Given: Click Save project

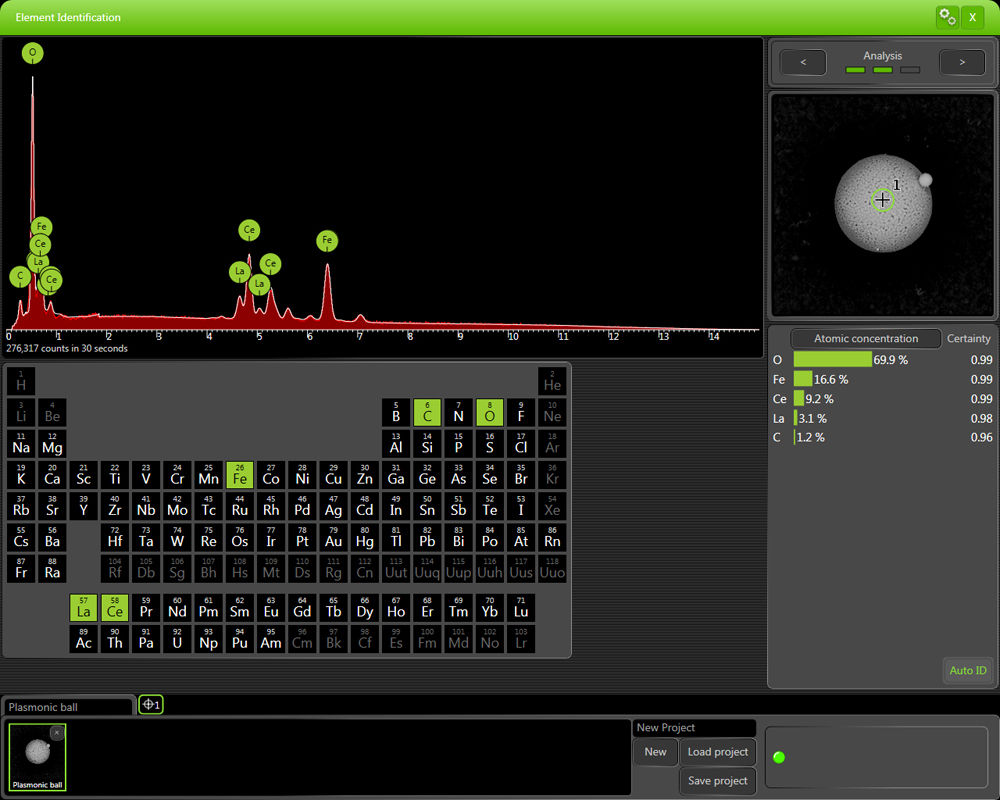Looking at the screenshot, I should click(x=717, y=781).
